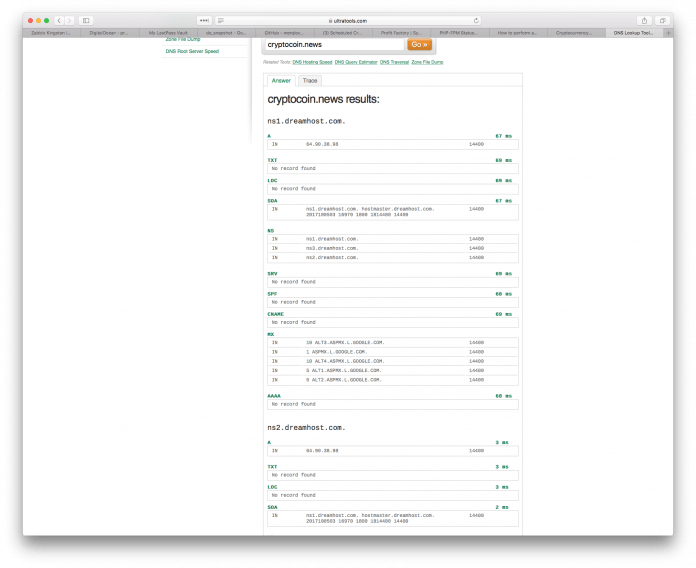
Task: Switch to My LastPass Vault tab
Action: click(168, 33)
